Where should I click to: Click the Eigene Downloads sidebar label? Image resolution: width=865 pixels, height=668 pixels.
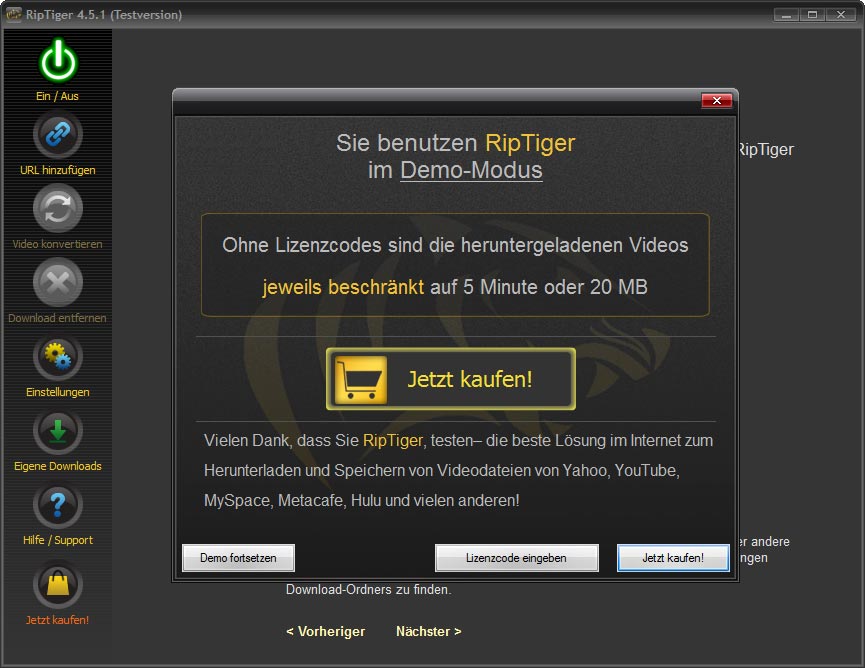point(57,466)
